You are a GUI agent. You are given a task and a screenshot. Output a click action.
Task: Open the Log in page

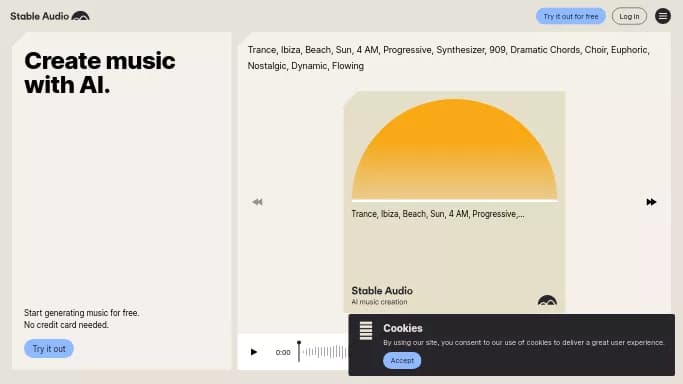tap(629, 16)
